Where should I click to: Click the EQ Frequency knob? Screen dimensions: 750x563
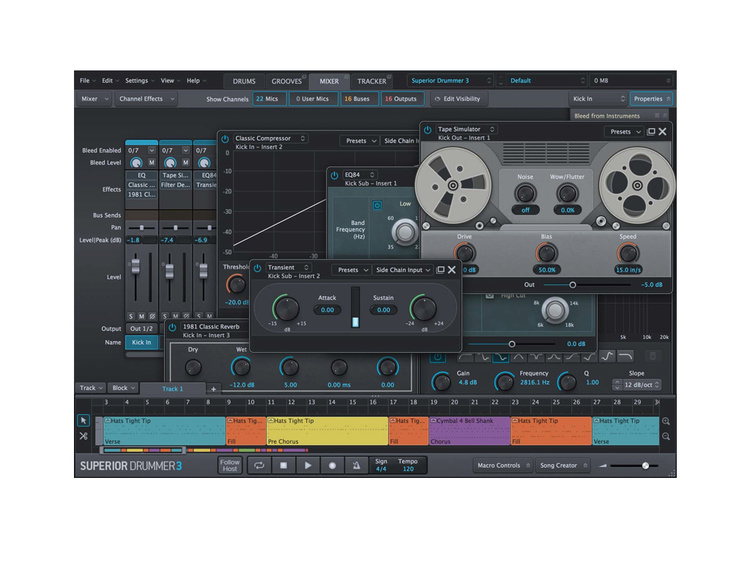click(x=504, y=382)
